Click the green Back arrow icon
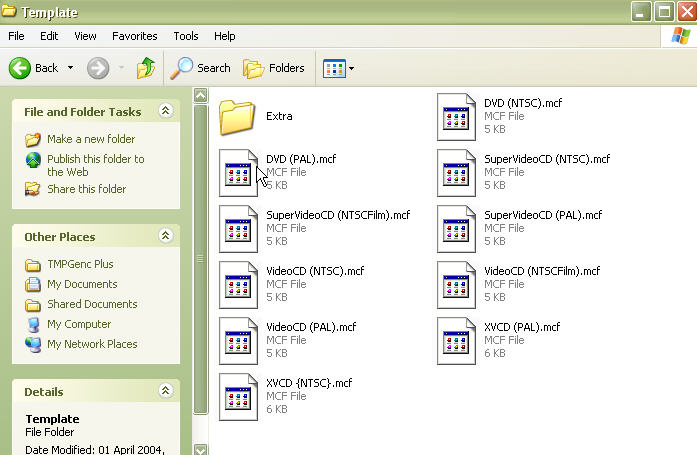Viewport: 697px width, 455px height. point(20,68)
